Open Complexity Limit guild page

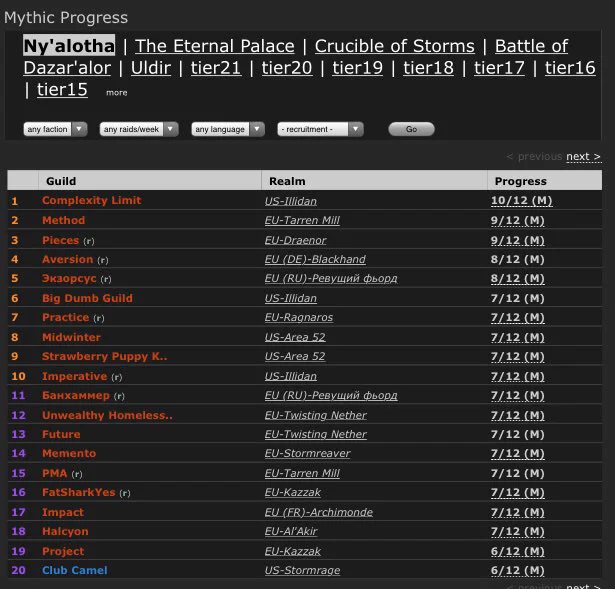(91, 200)
